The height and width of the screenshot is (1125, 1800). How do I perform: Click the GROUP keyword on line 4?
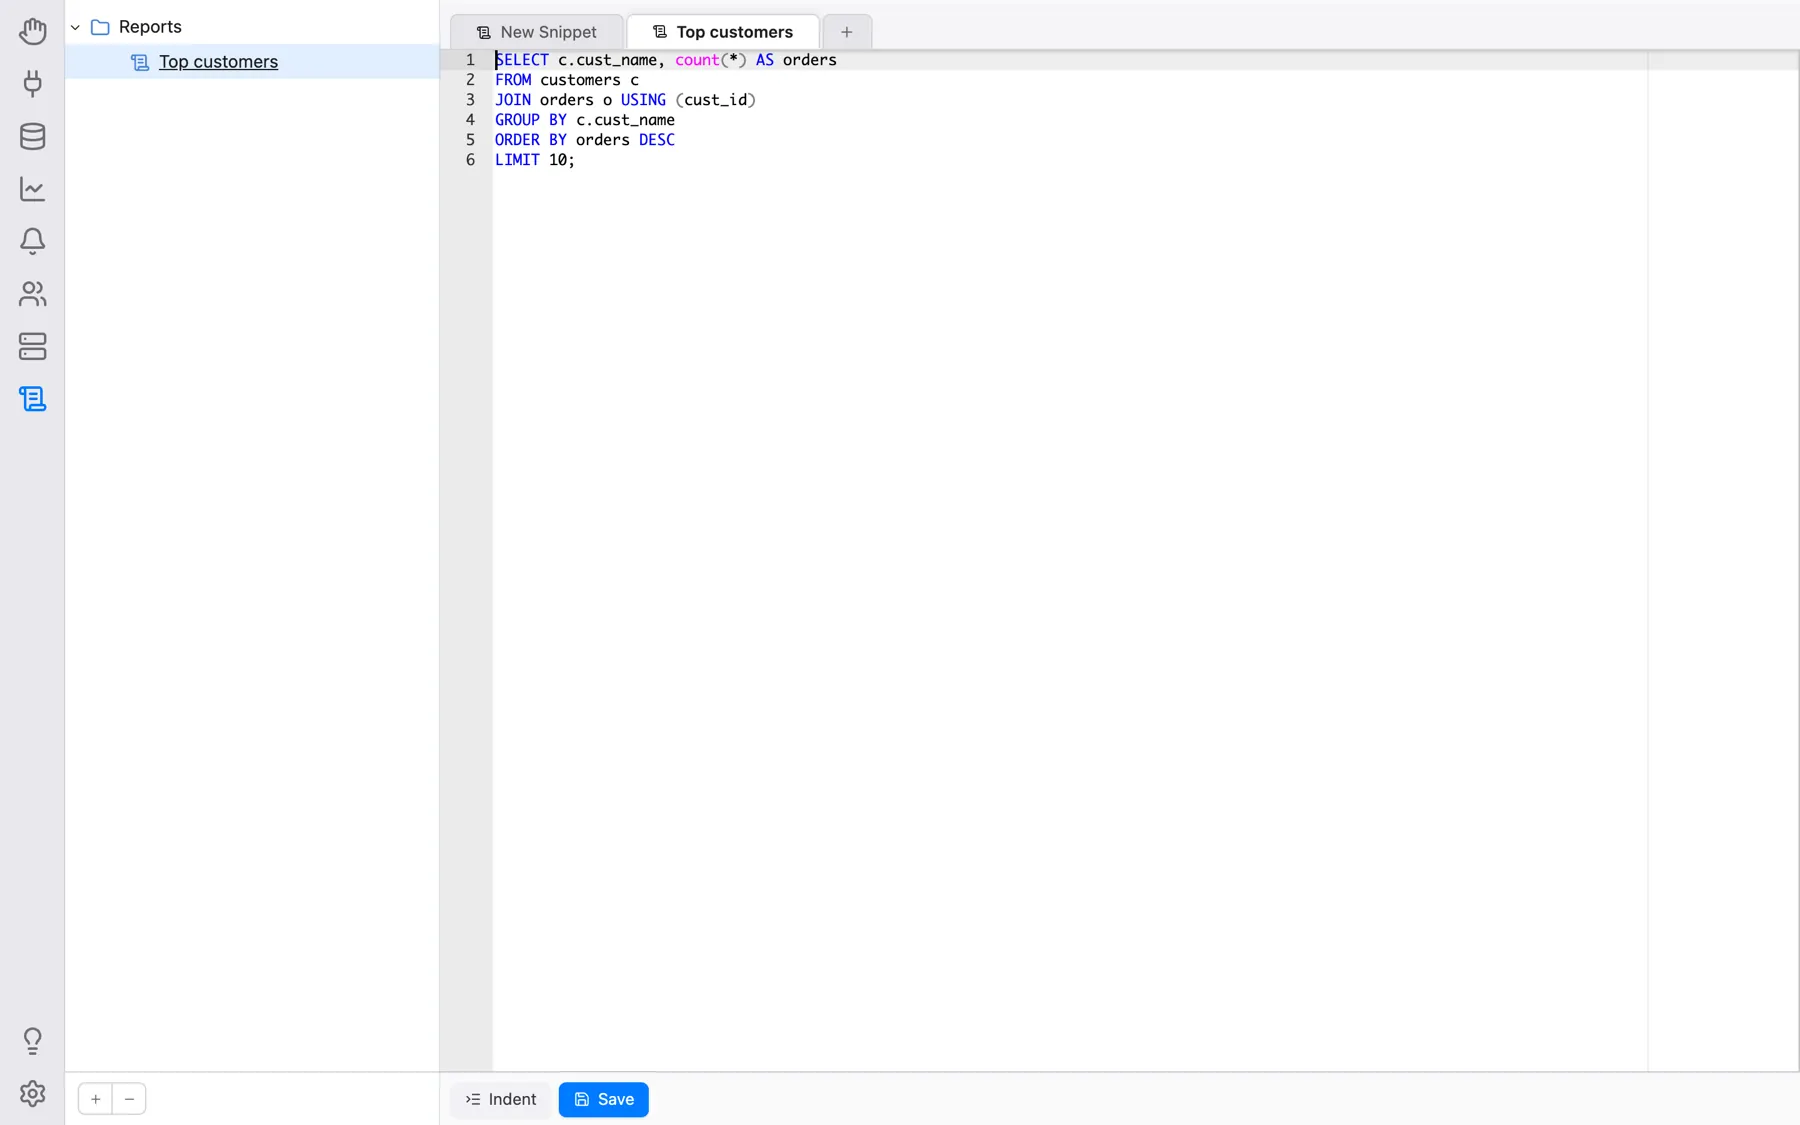coord(517,120)
